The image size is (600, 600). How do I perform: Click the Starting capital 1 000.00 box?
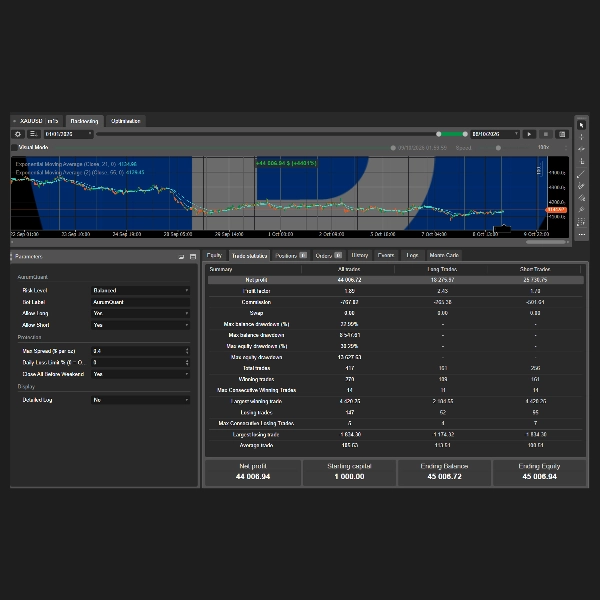[349, 472]
